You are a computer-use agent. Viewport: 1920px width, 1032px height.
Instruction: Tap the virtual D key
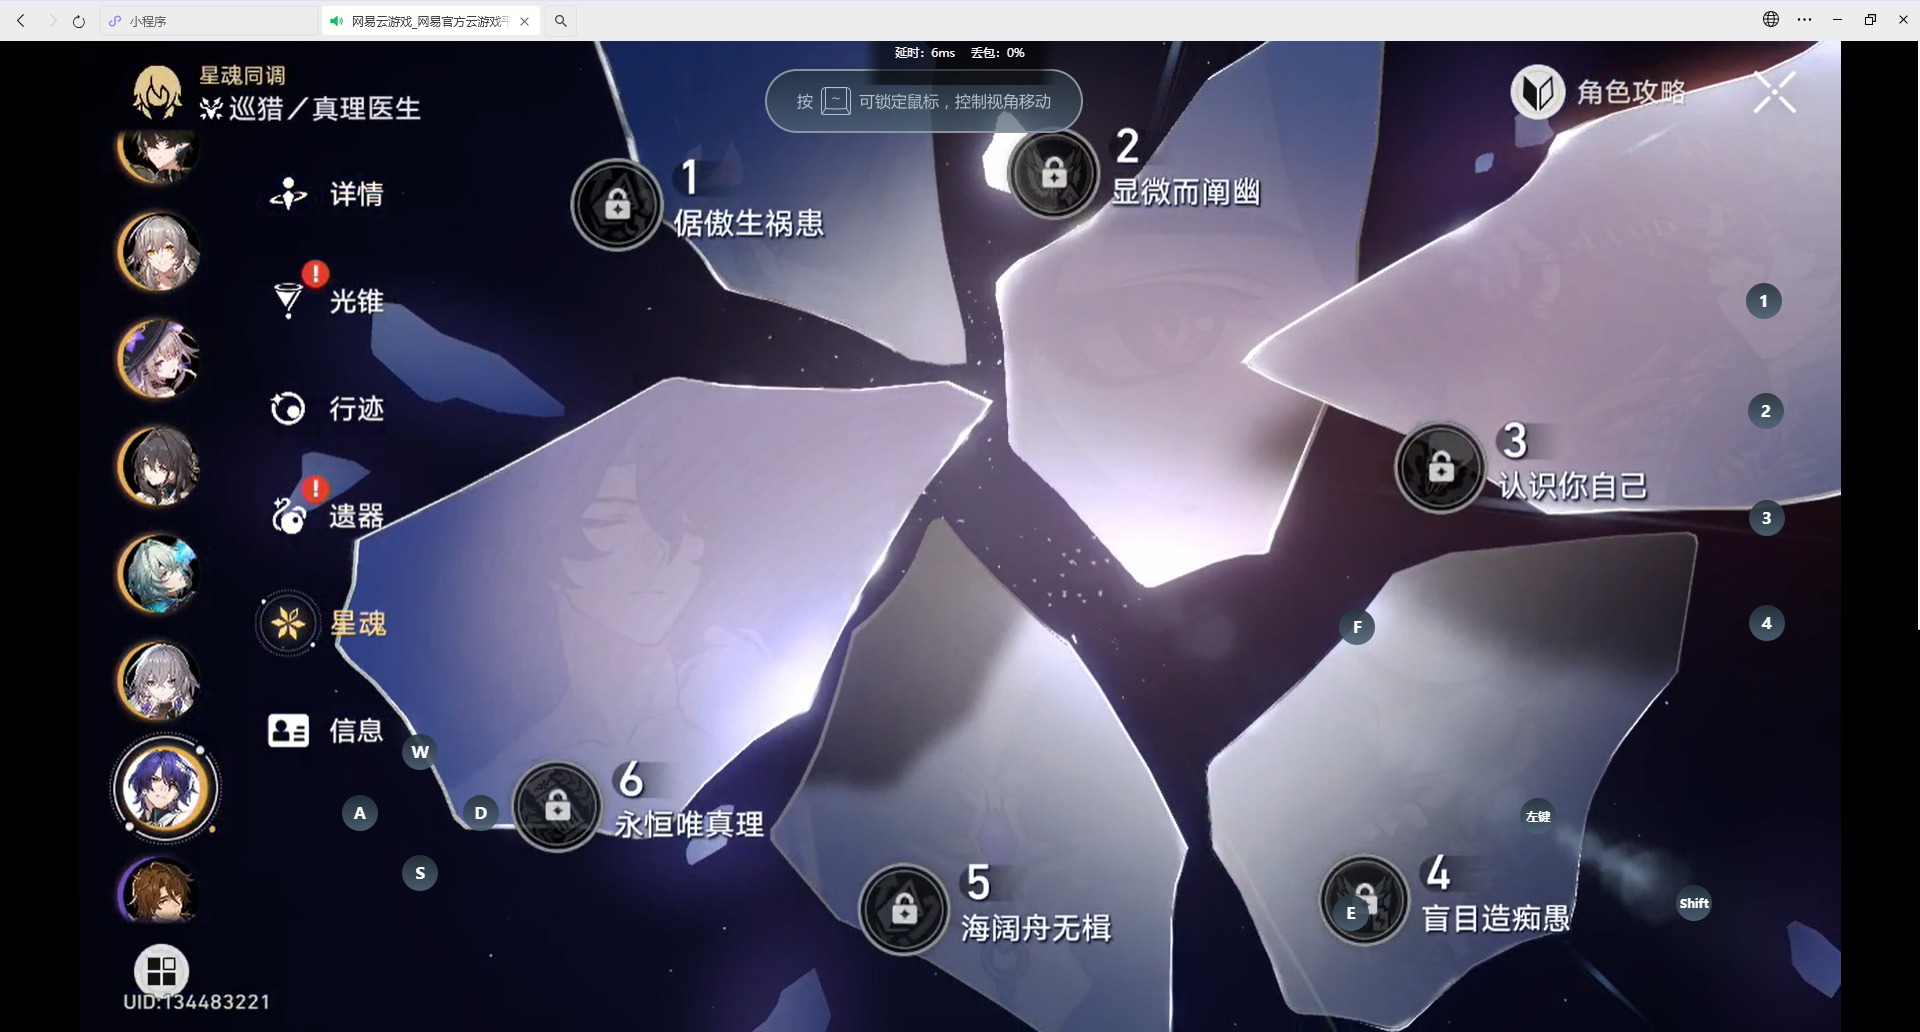point(481,813)
